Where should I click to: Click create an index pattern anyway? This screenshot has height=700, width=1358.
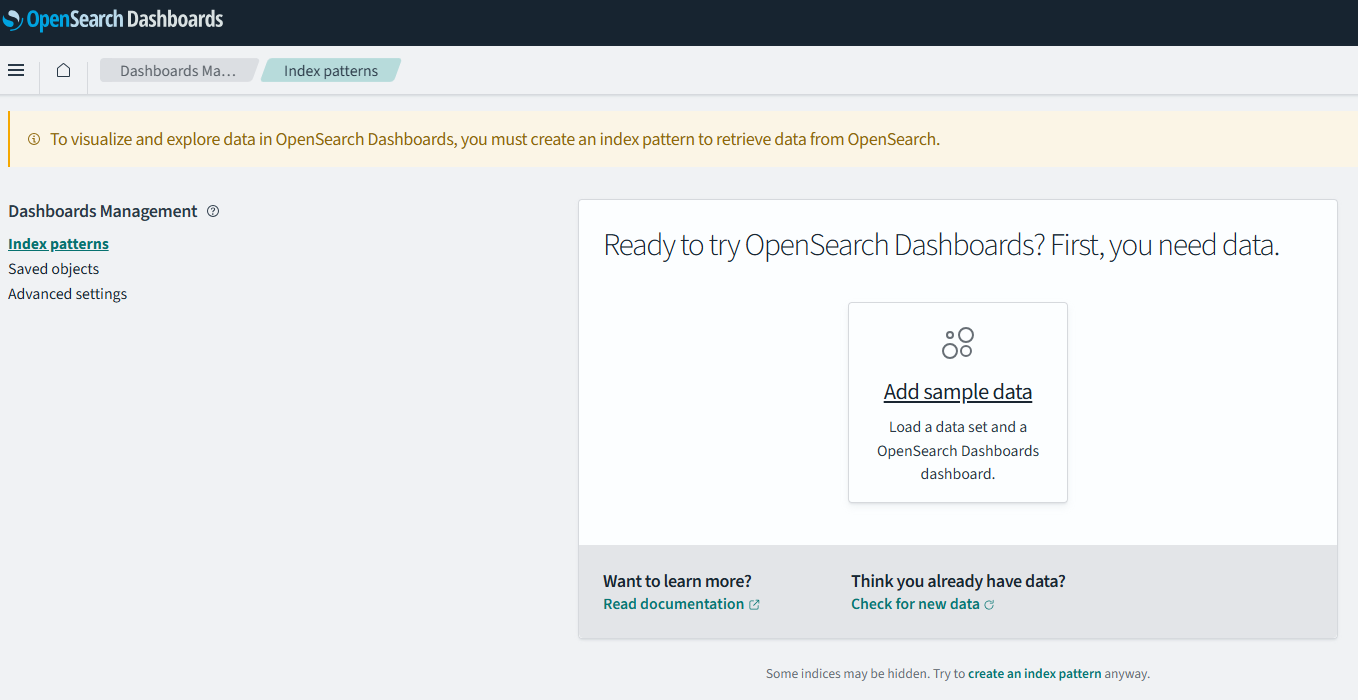[1033, 673]
